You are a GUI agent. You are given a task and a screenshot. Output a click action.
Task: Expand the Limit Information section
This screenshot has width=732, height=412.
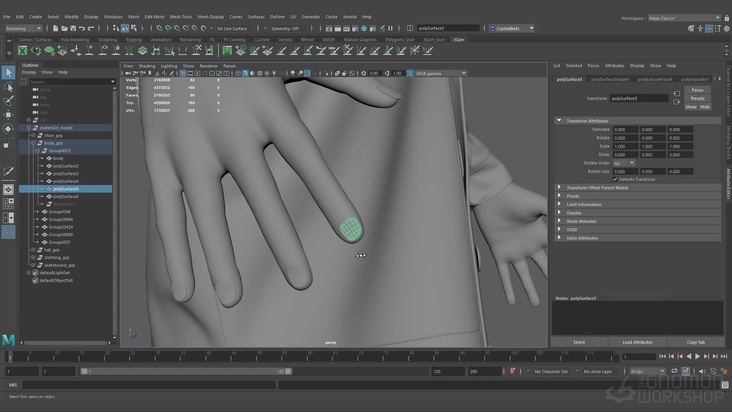click(559, 204)
